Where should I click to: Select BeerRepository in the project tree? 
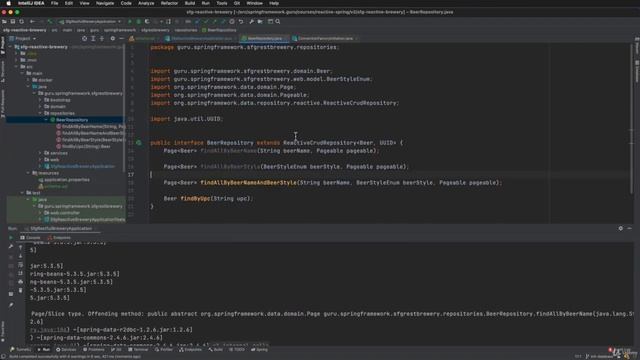coord(72,120)
